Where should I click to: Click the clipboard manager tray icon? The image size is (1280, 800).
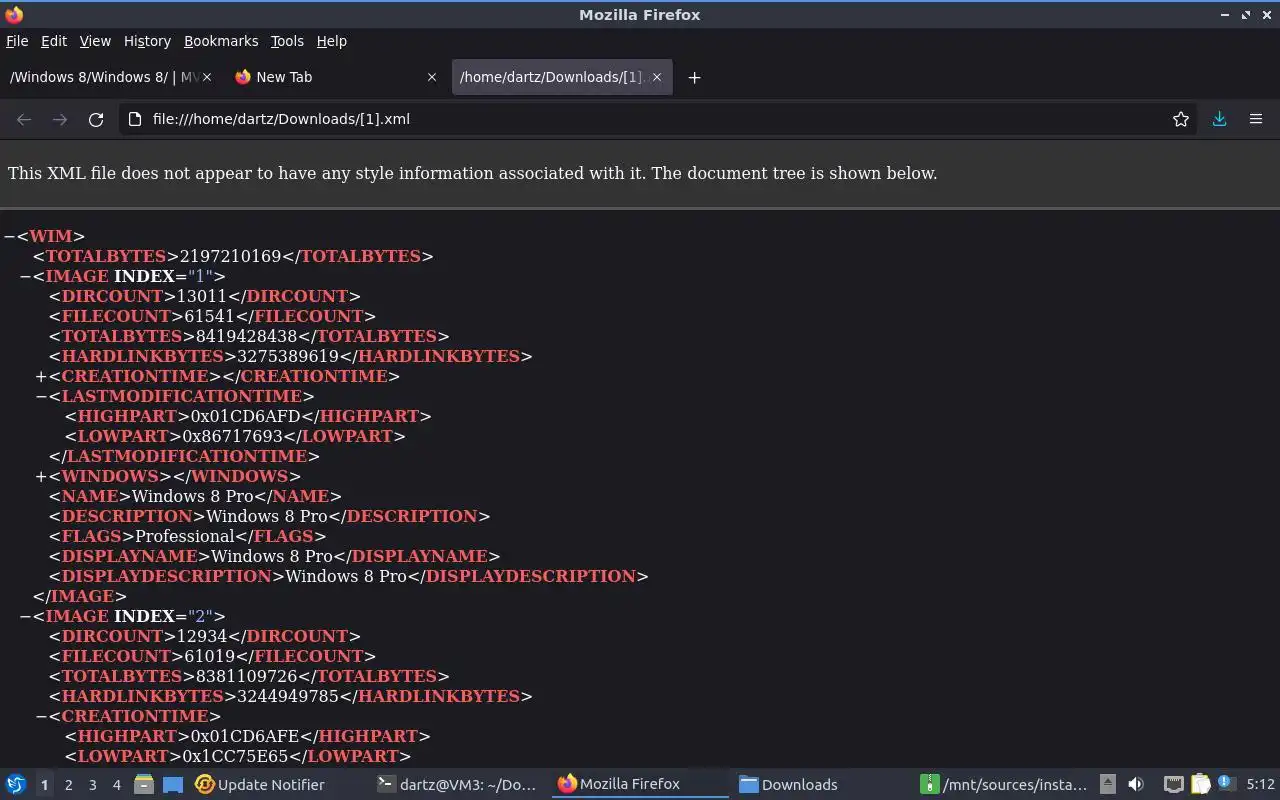[1200, 785]
